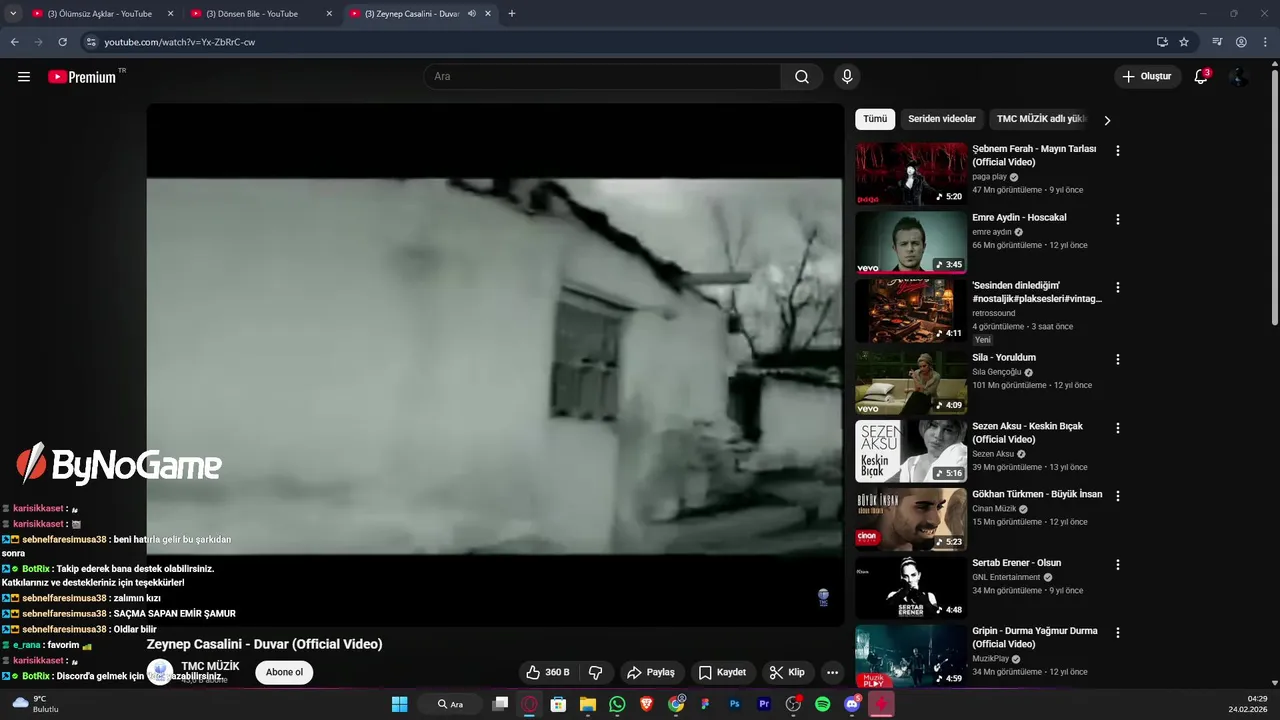The width and height of the screenshot is (1280, 720).
Task: Like the video with 360 B likes
Action: pyautogui.click(x=548, y=672)
